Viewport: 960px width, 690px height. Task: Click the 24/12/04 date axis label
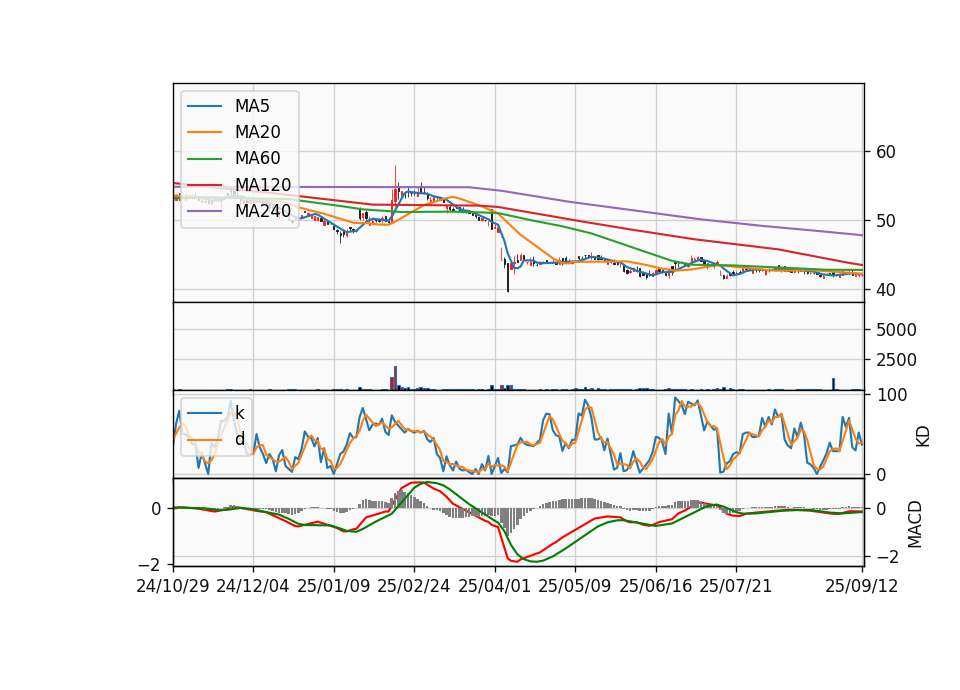pyautogui.click(x=253, y=587)
